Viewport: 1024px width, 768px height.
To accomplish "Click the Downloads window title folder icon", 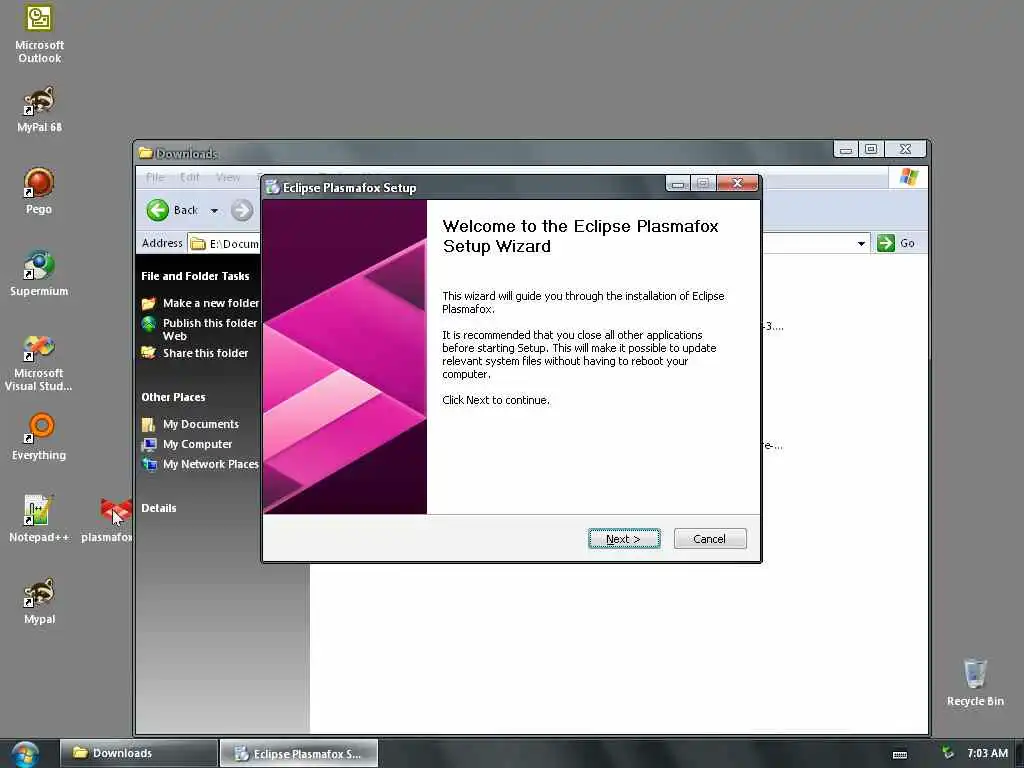I will (146, 153).
